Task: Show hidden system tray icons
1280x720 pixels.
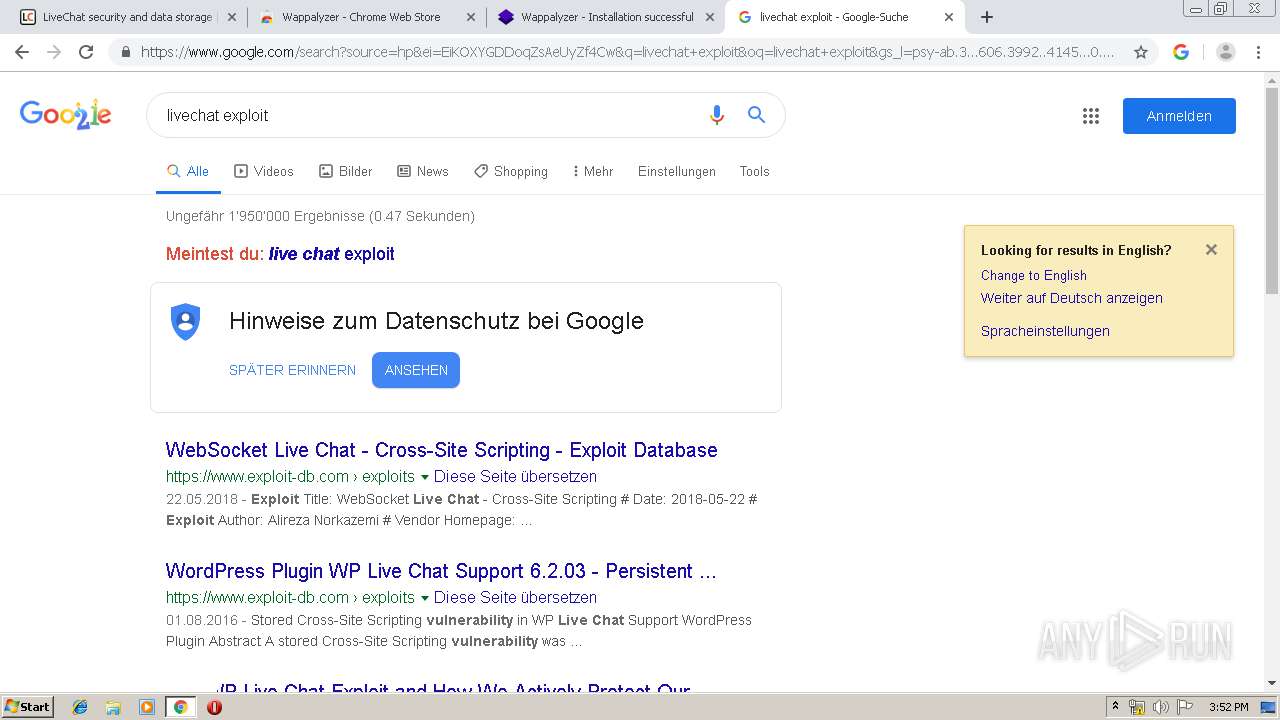Action: tap(1115, 707)
